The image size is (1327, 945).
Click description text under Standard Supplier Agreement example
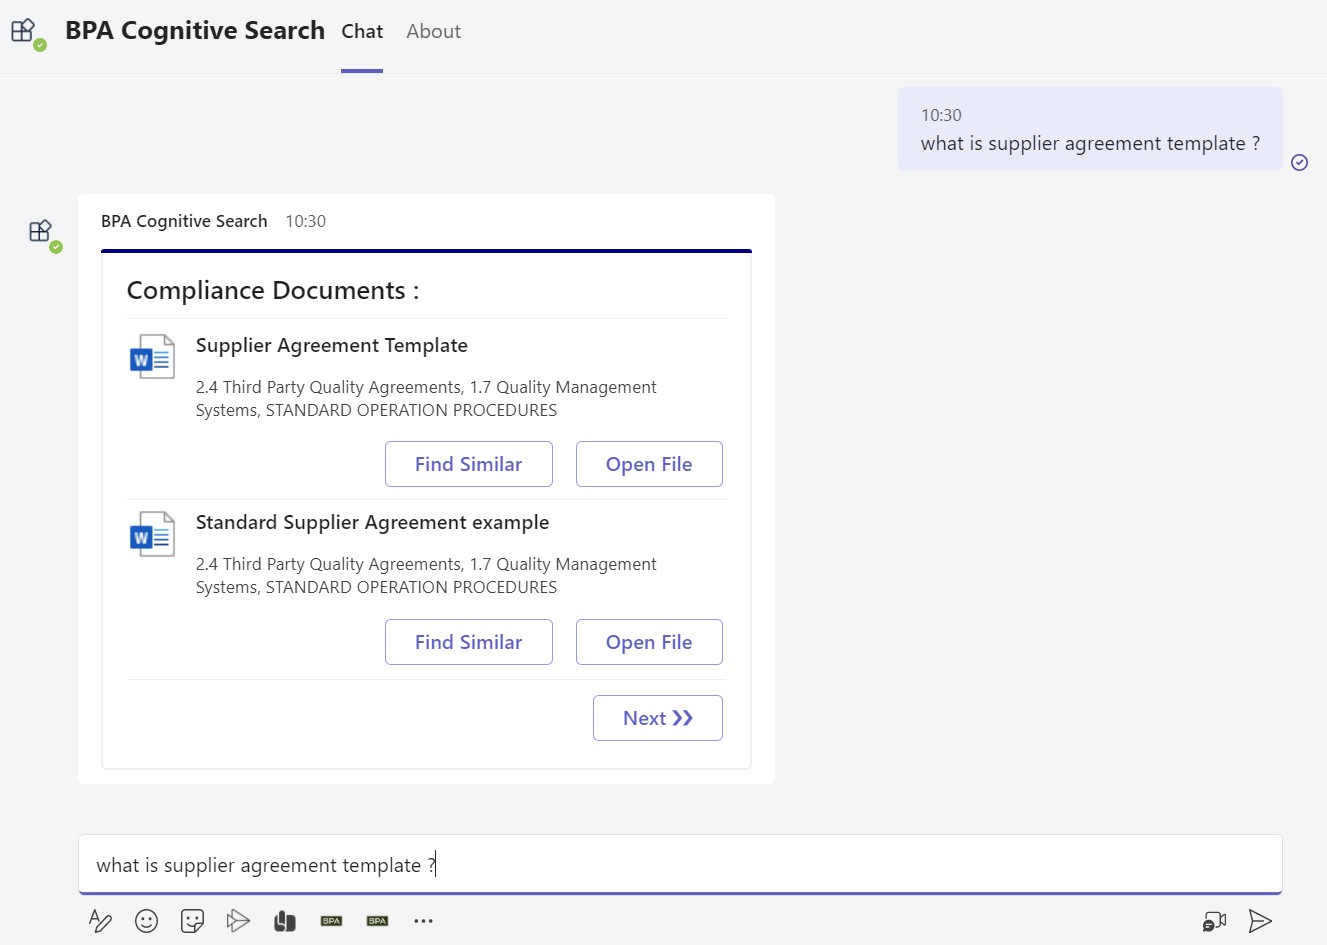426,576
